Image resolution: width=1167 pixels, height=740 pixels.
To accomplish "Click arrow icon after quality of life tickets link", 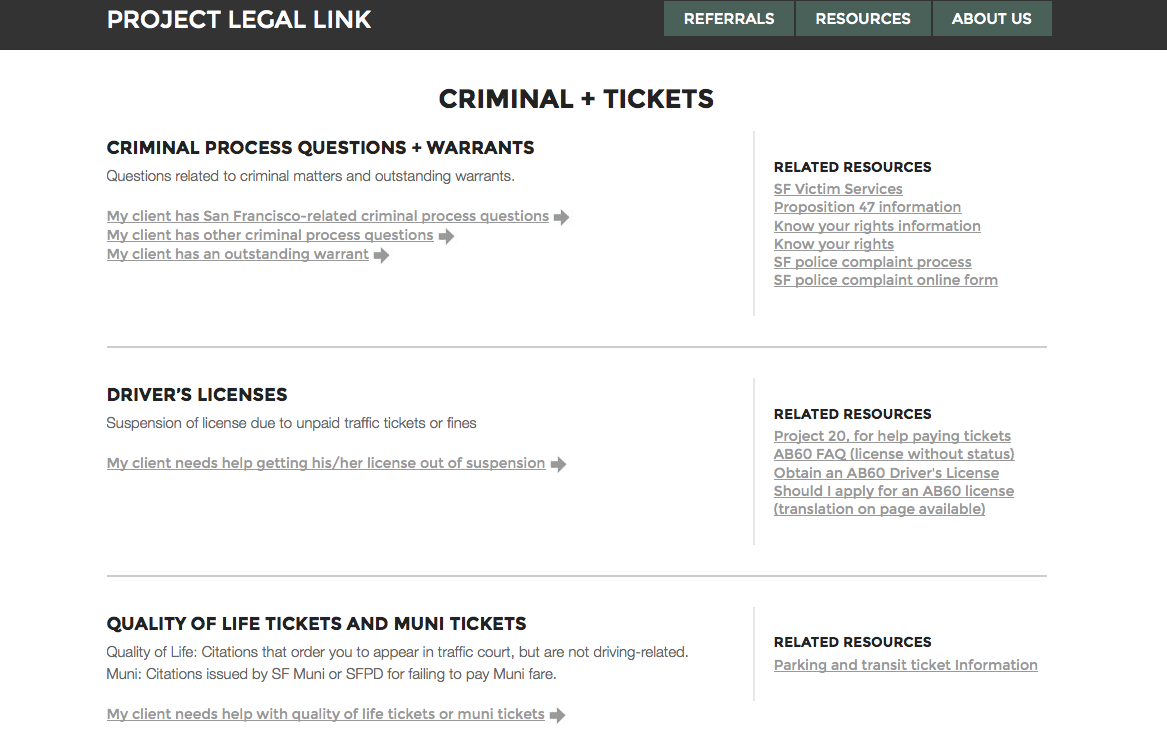I will (558, 715).
